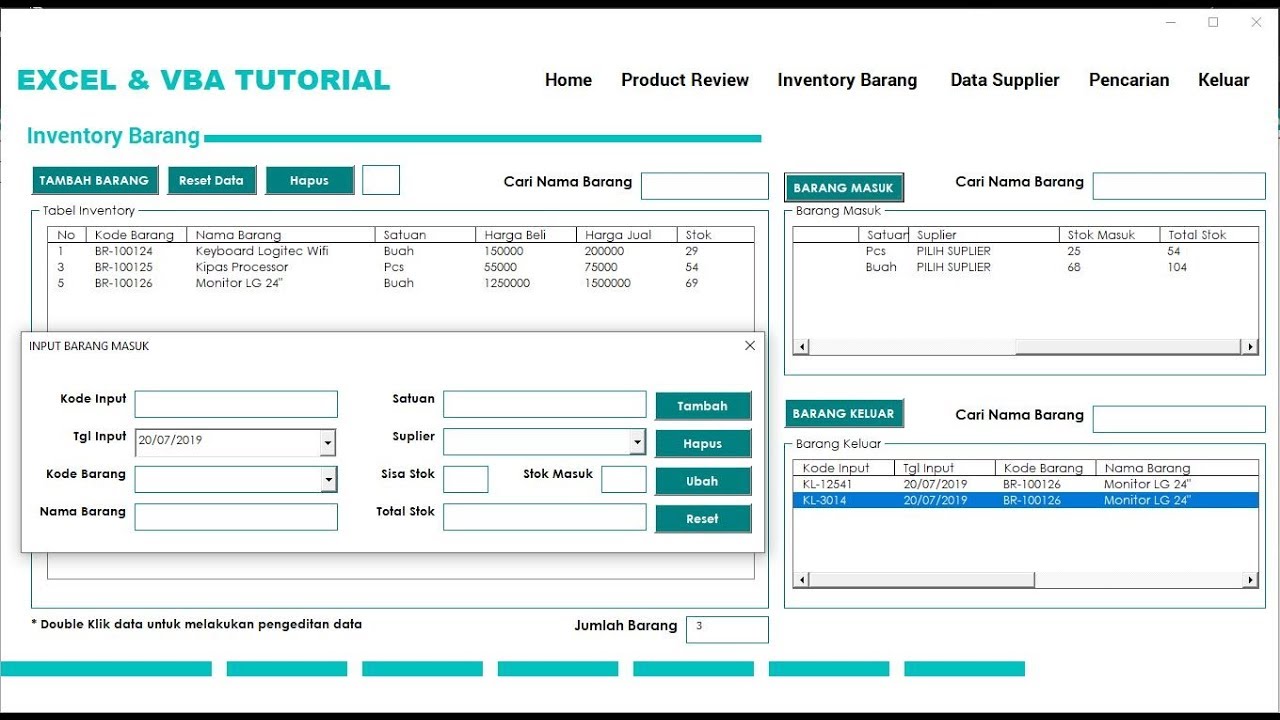The width and height of the screenshot is (1280, 720).
Task: Focus the Sisa Stok field
Action: [x=466, y=479]
